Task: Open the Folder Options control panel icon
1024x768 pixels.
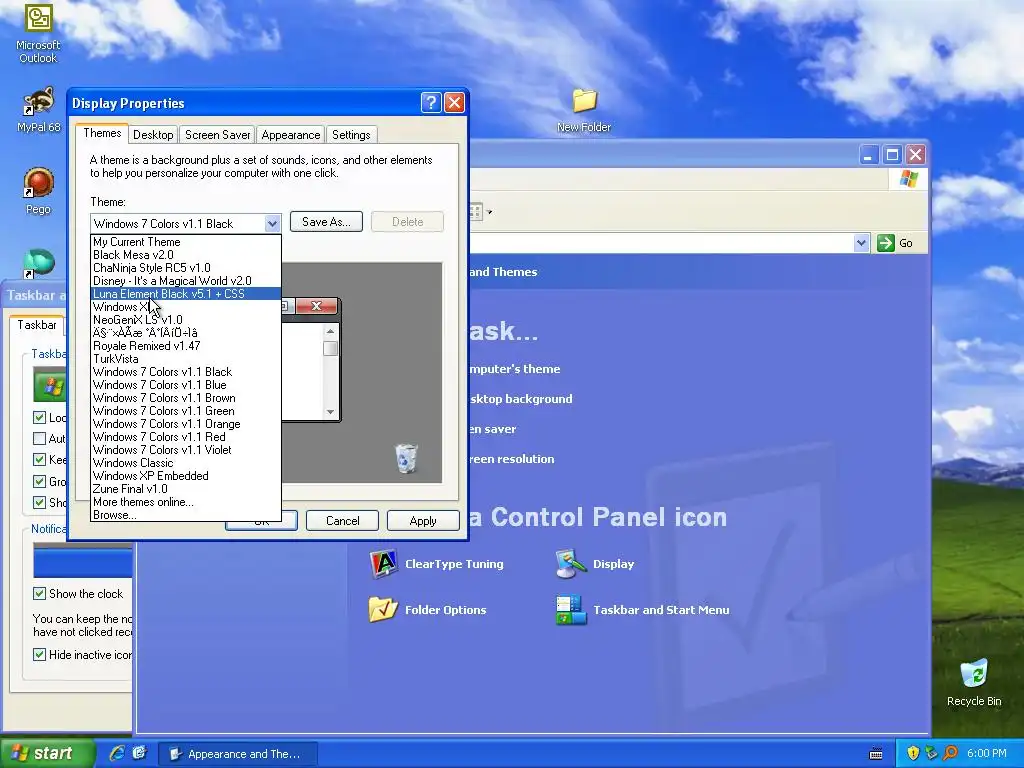Action: click(428, 609)
